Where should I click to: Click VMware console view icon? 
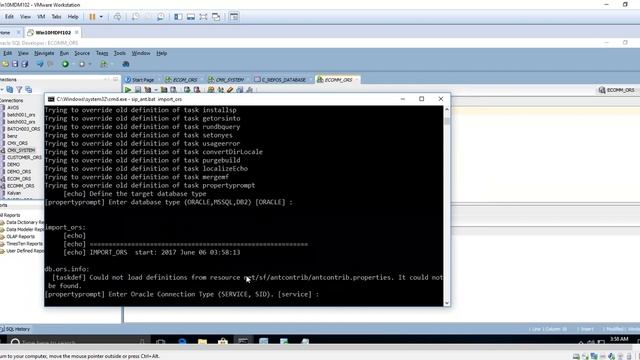[x=234, y=17]
